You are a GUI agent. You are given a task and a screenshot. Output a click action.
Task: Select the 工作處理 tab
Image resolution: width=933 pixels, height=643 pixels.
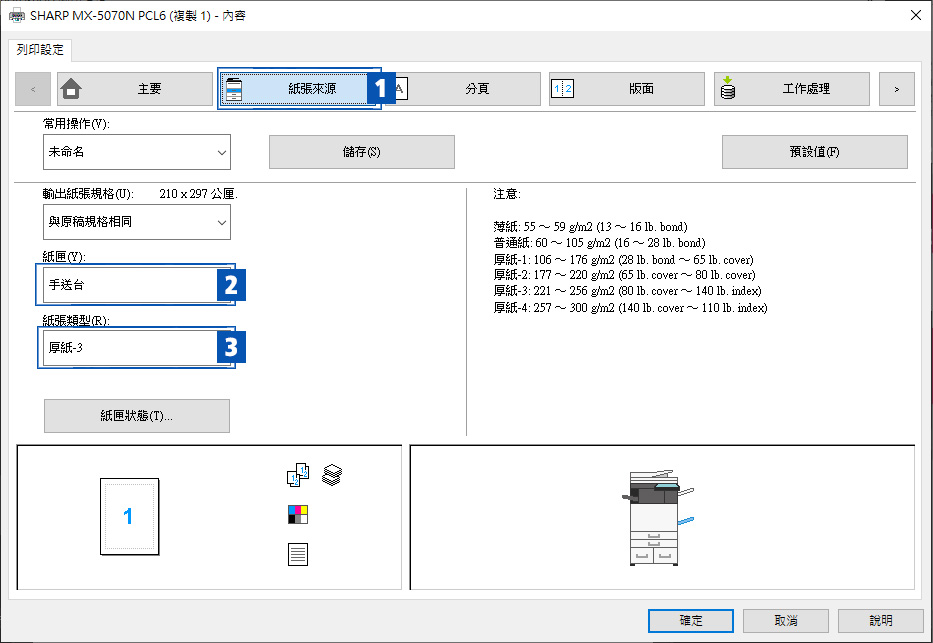click(791, 89)
